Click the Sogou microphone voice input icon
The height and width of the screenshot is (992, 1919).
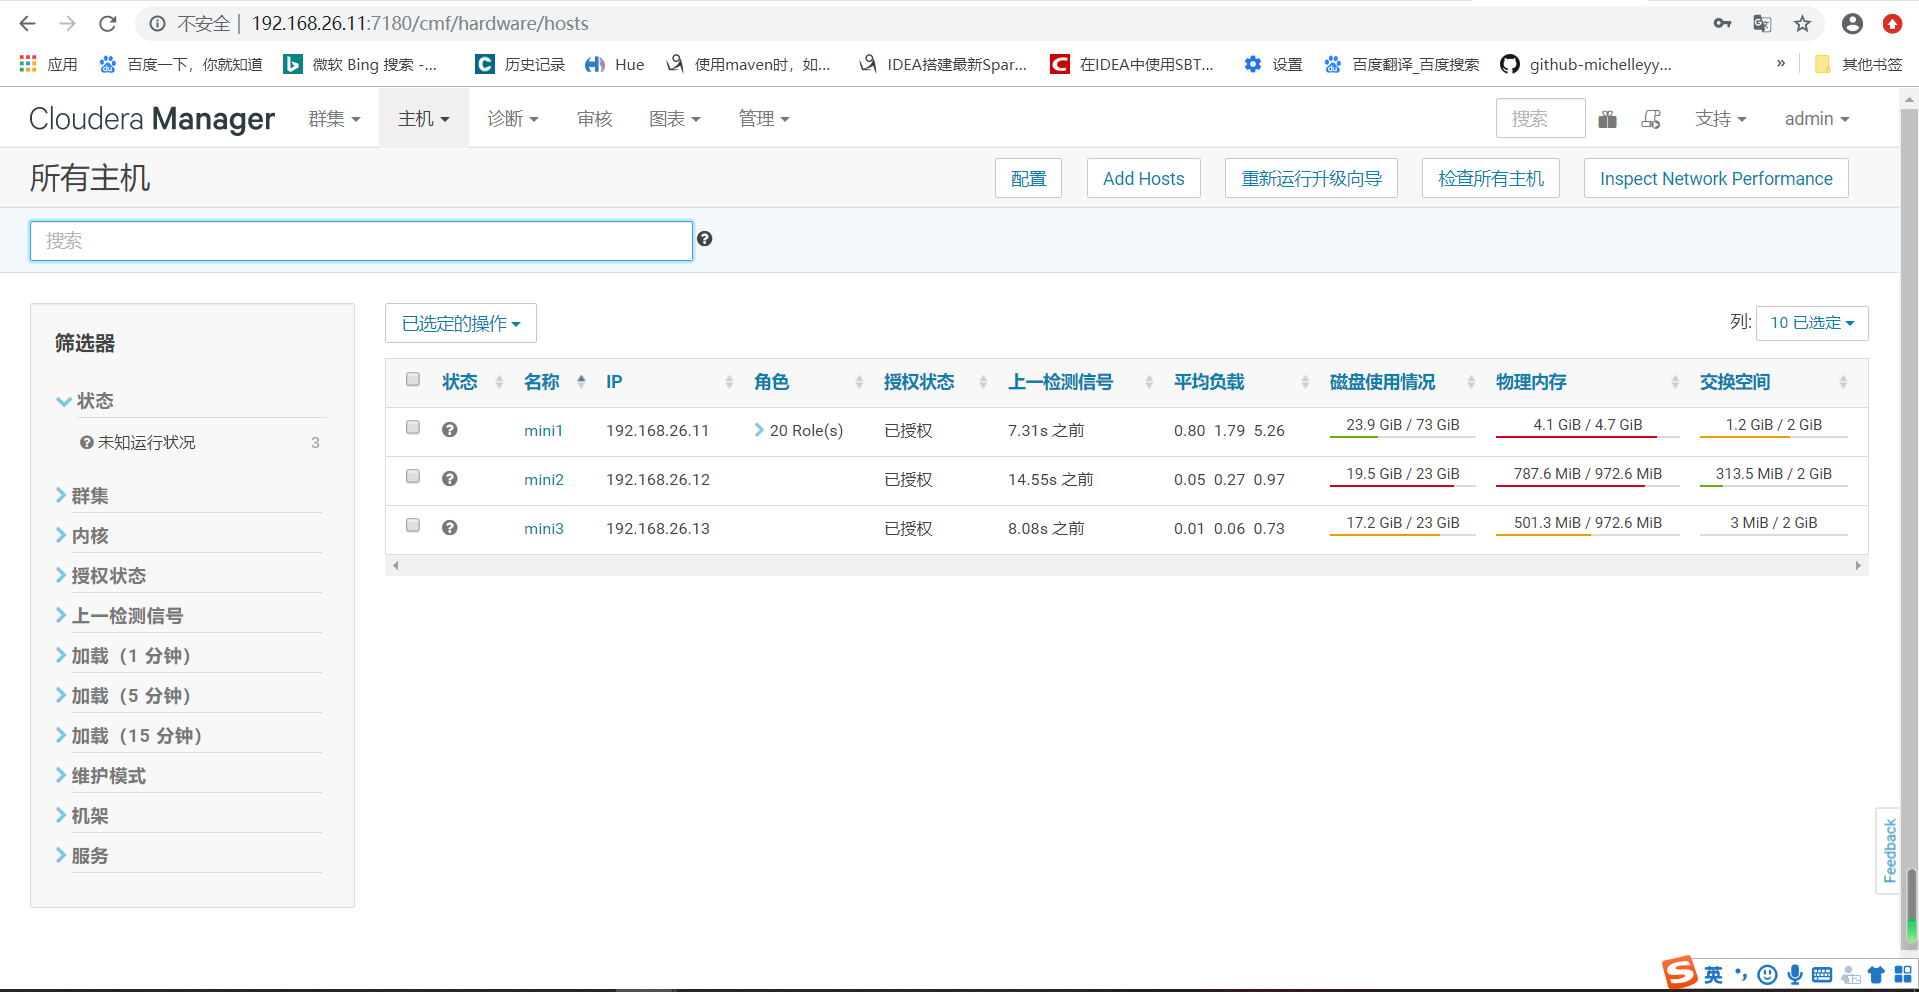point(1795,975)
